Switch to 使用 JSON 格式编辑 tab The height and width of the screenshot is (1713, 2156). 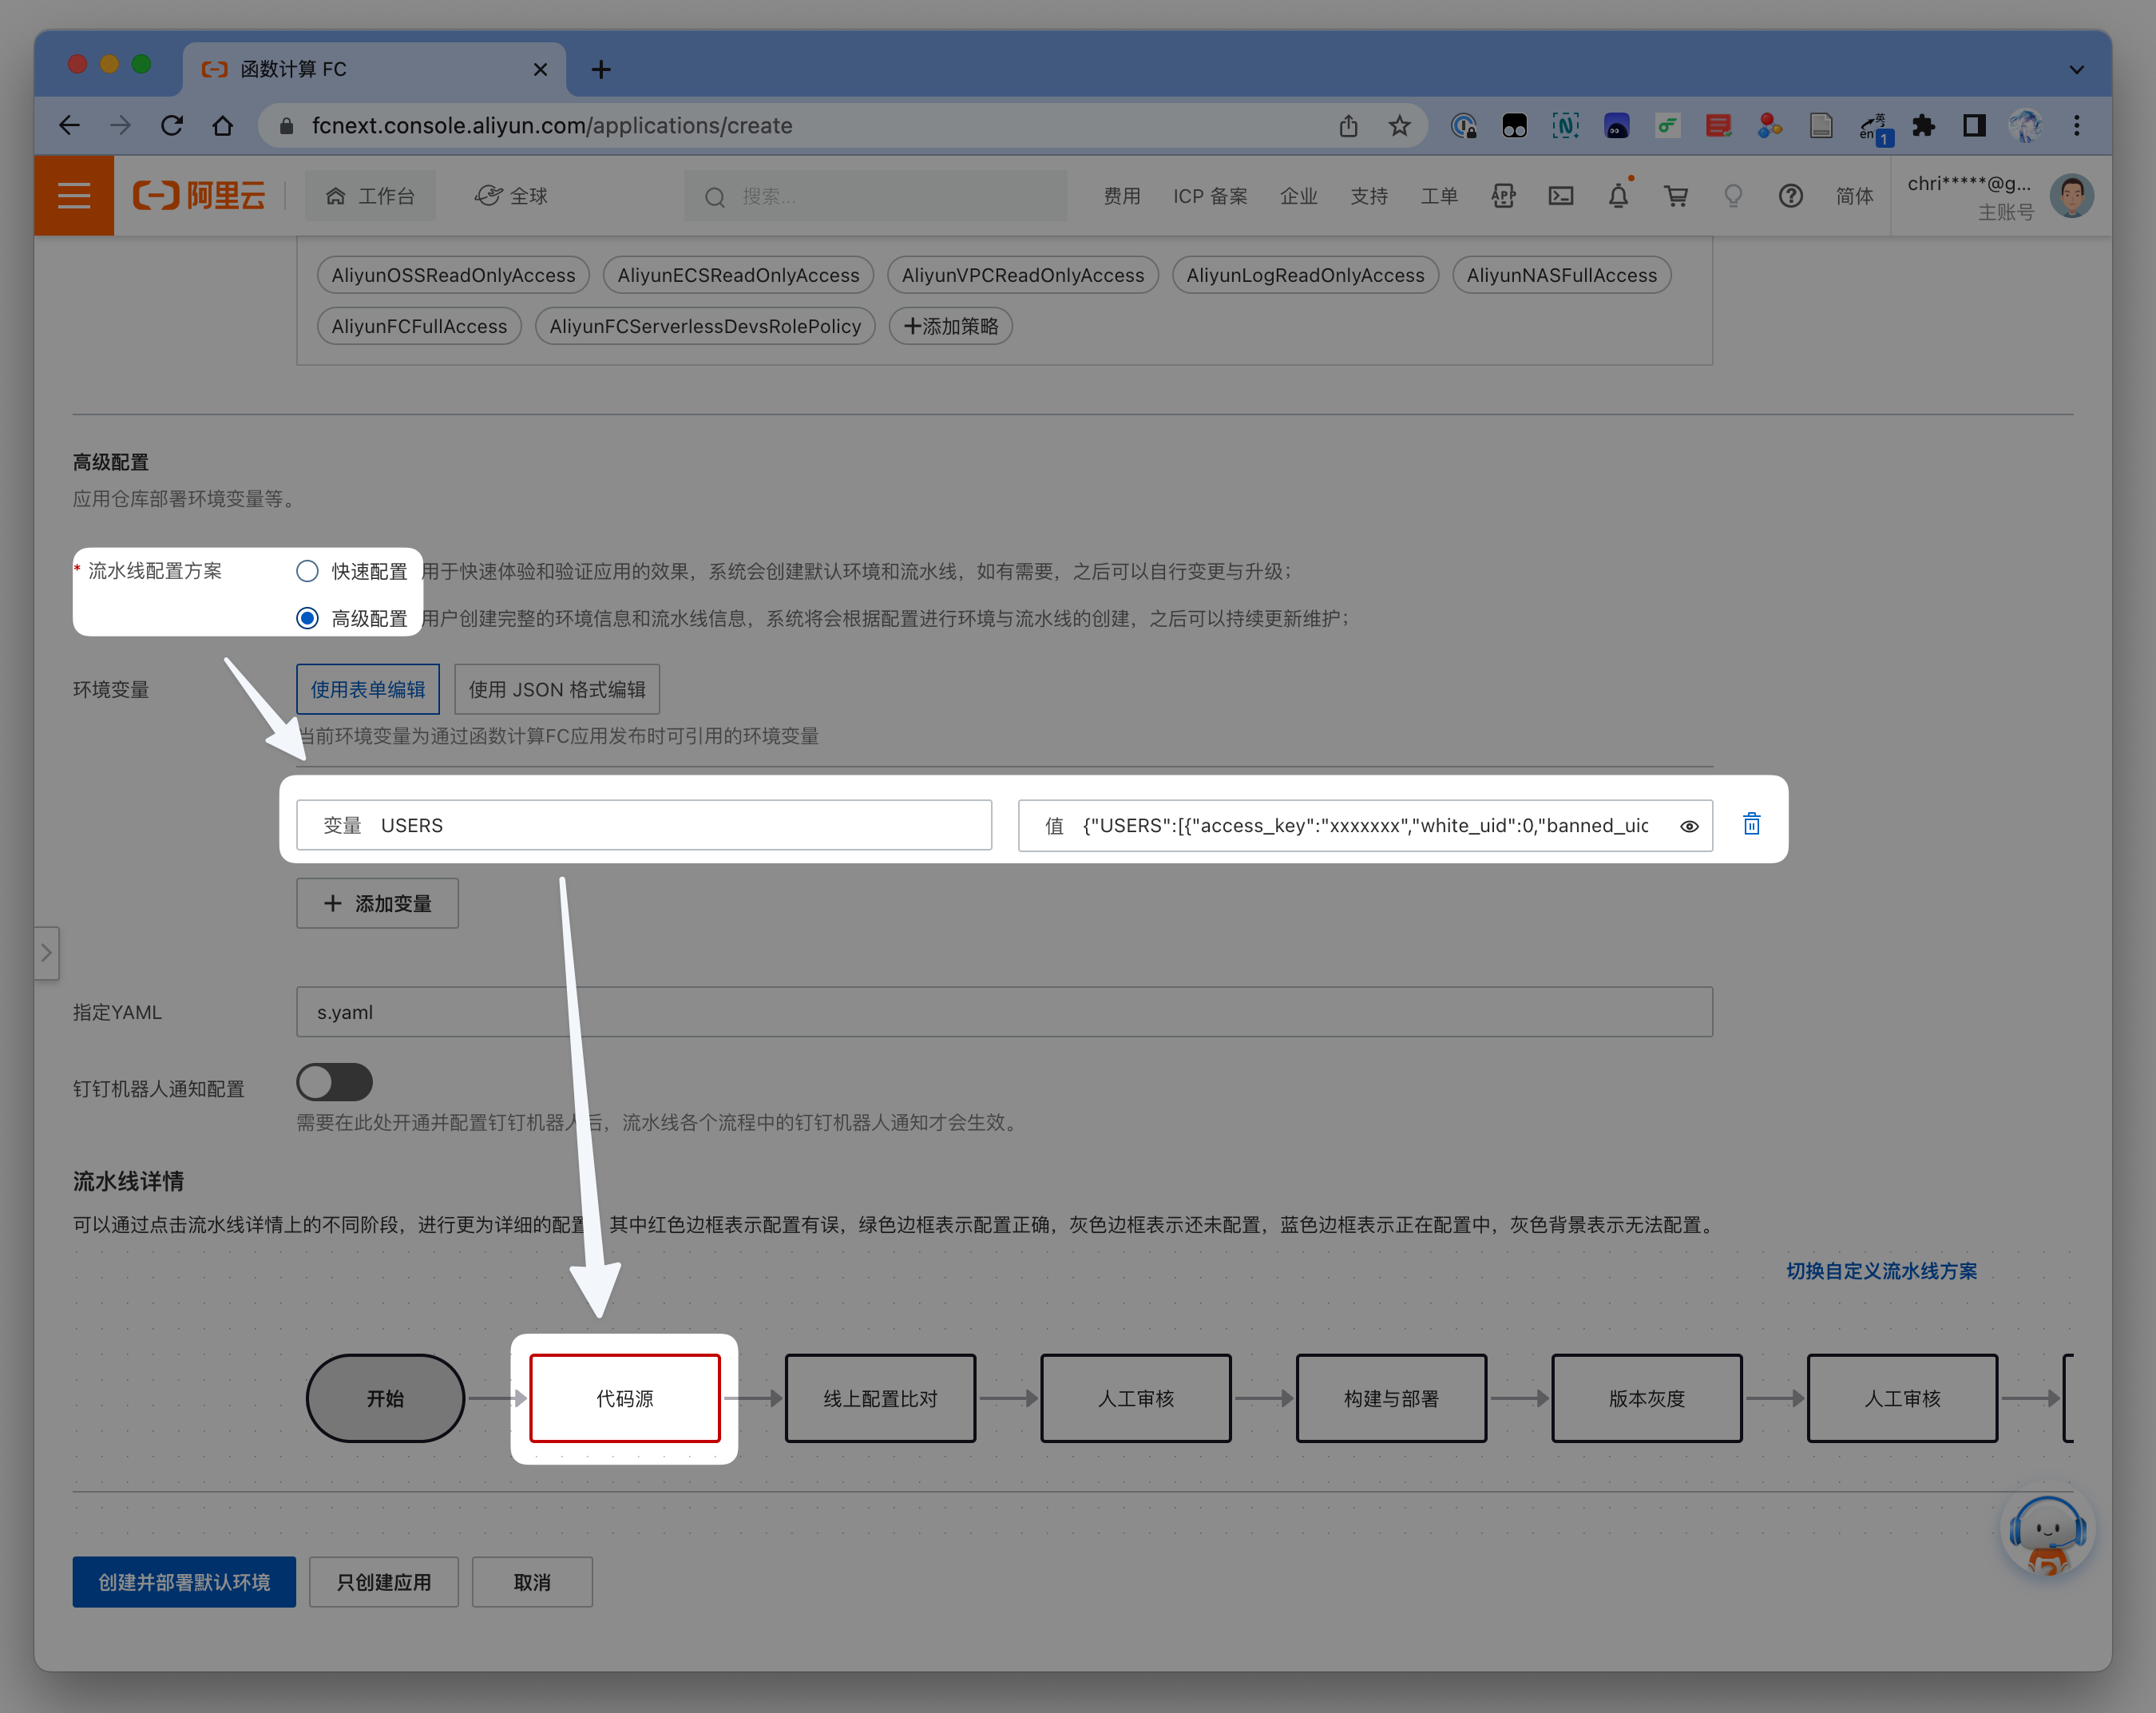click(x=557, y=689)
